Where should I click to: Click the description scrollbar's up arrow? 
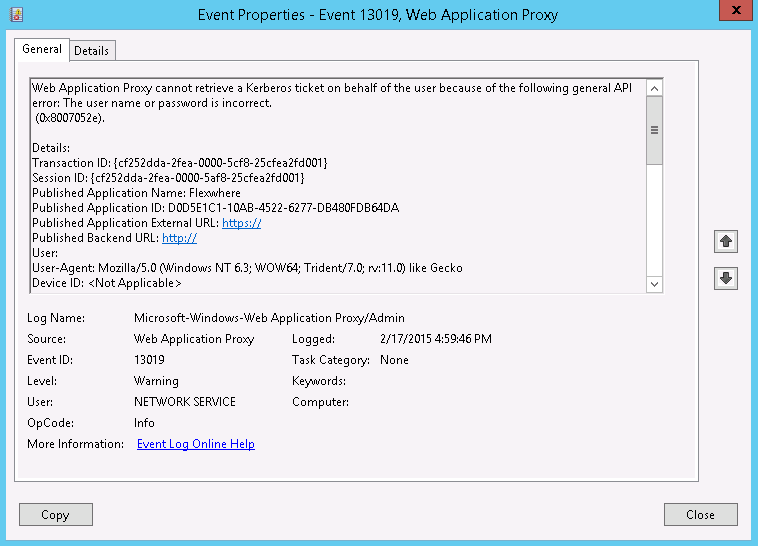655,87
